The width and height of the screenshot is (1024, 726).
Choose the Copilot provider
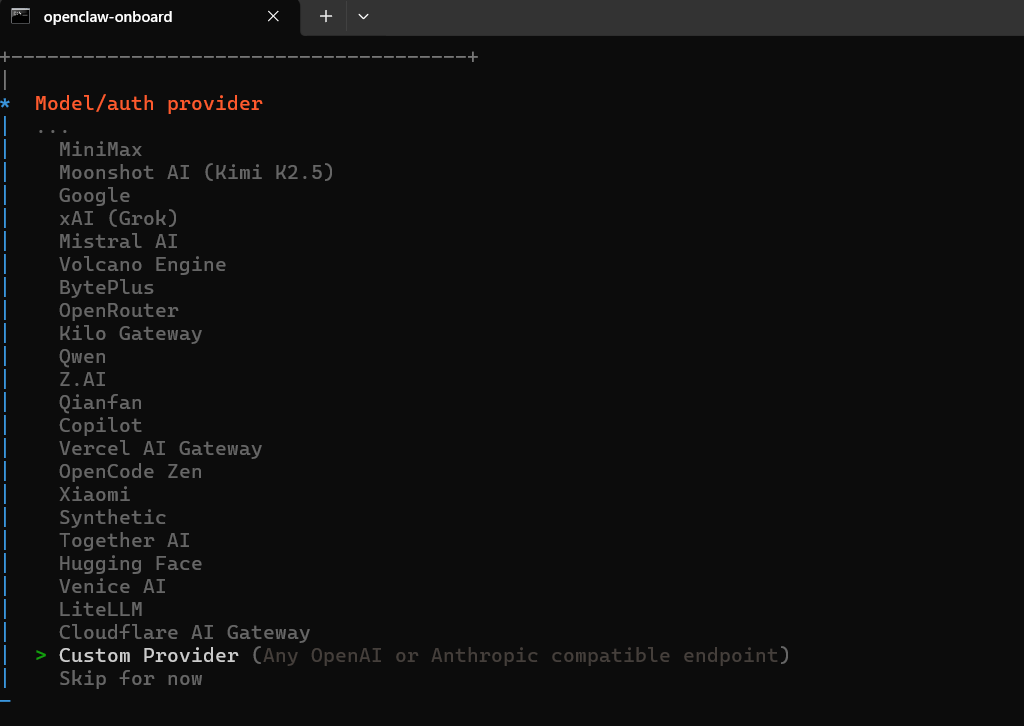[x=101, y=426]
